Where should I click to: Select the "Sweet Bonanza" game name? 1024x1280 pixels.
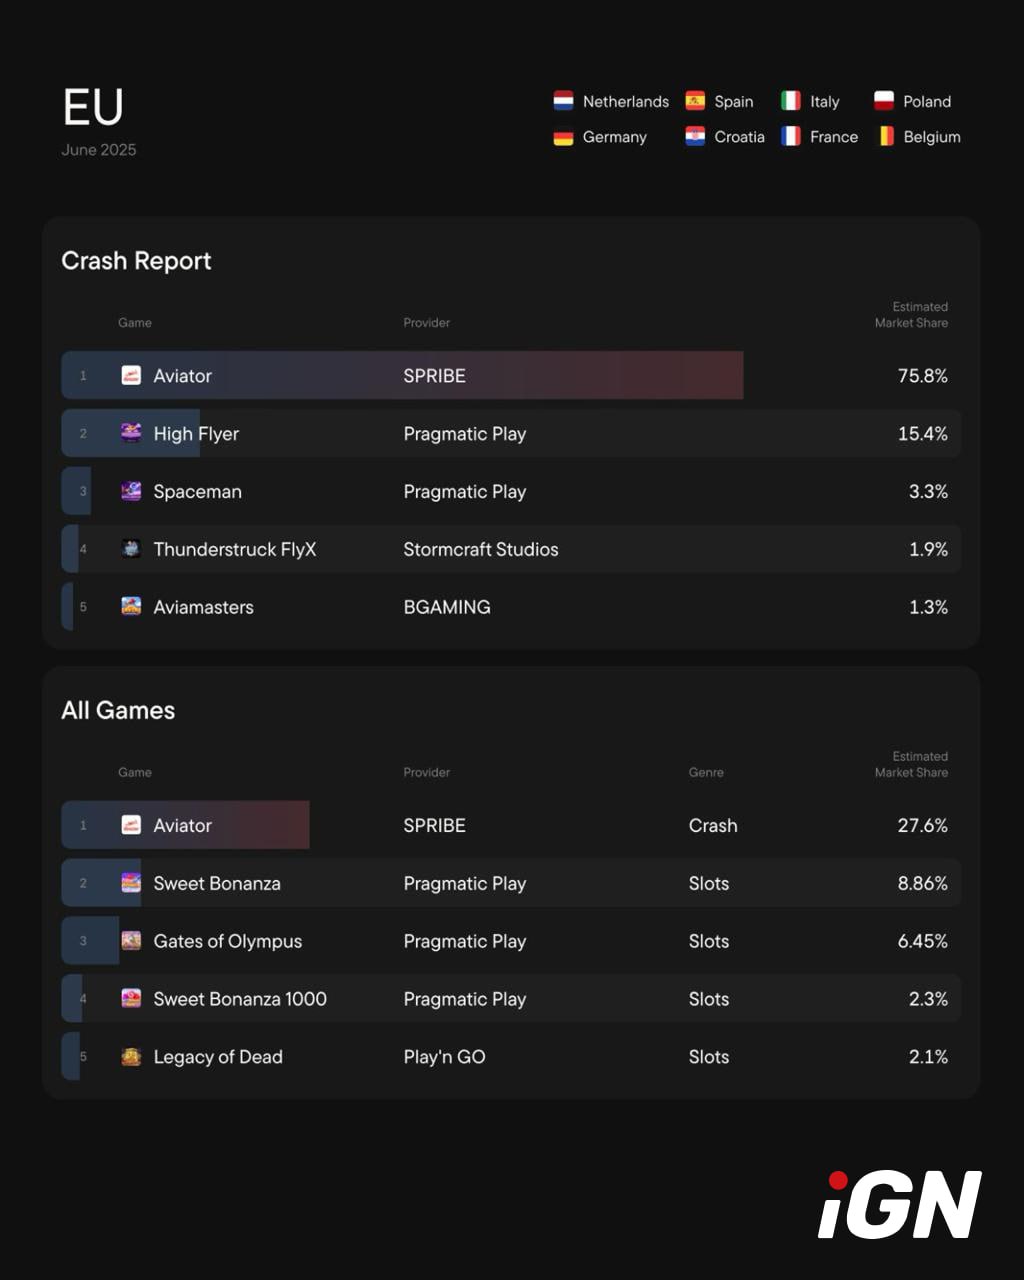coord(217,884)
